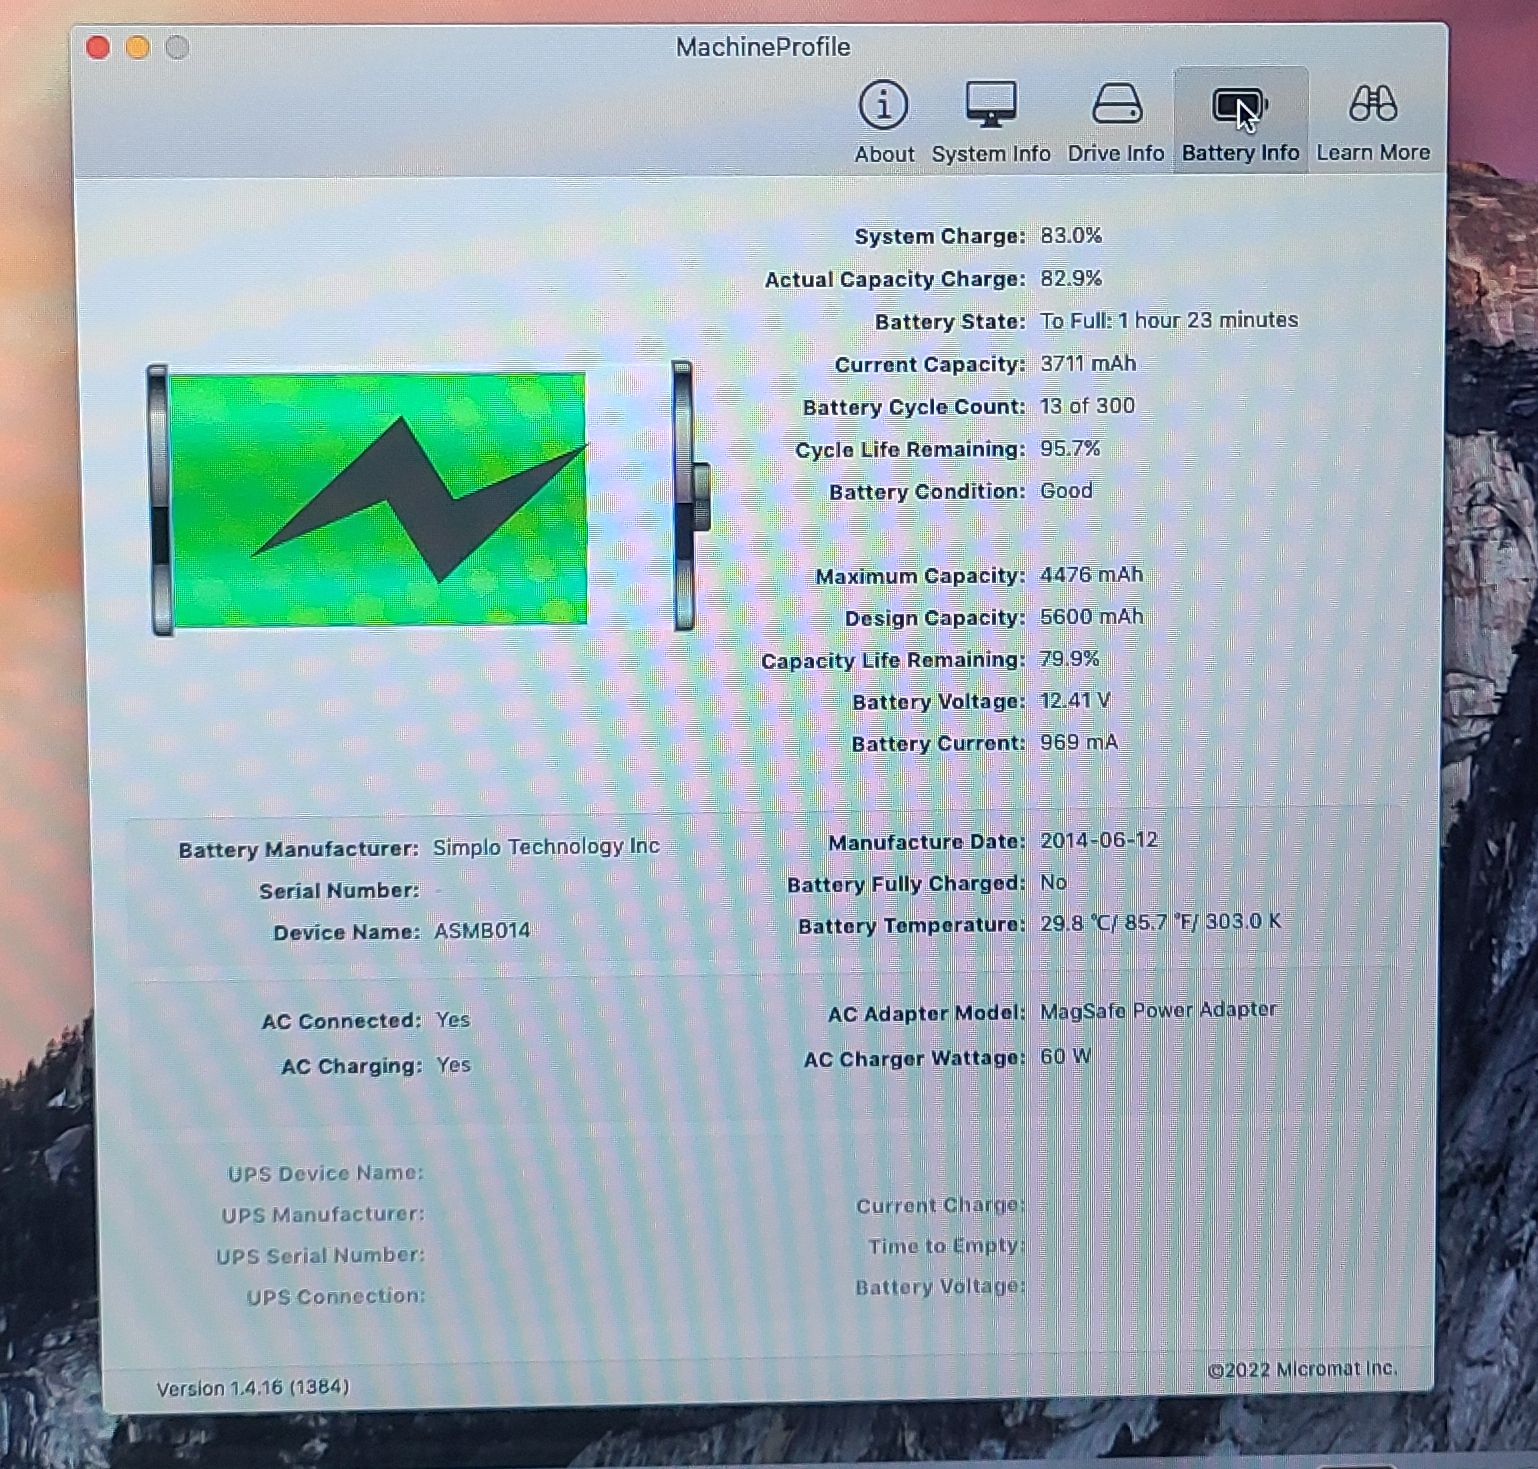Close the MachineProfile window with red button
Image resolution: width=1538 pixels, height=1469 pixels.
98,48
